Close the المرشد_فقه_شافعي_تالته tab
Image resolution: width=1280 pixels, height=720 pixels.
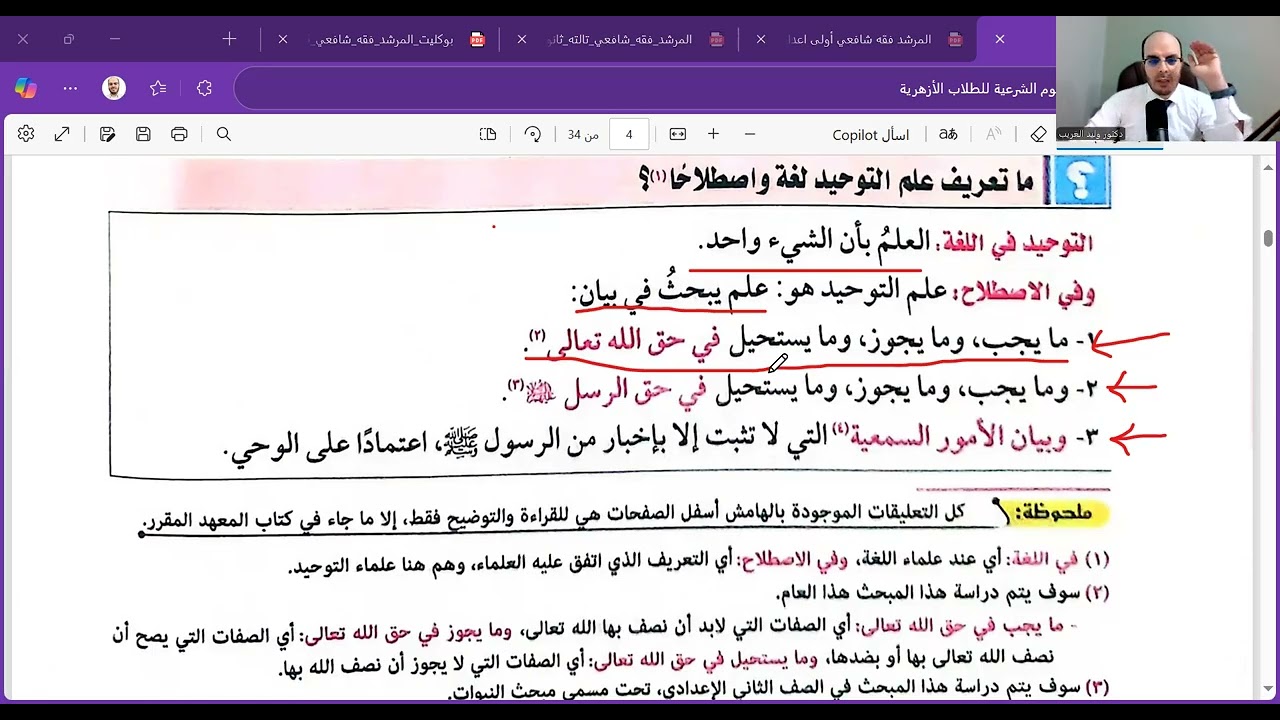tap(522, 39)
